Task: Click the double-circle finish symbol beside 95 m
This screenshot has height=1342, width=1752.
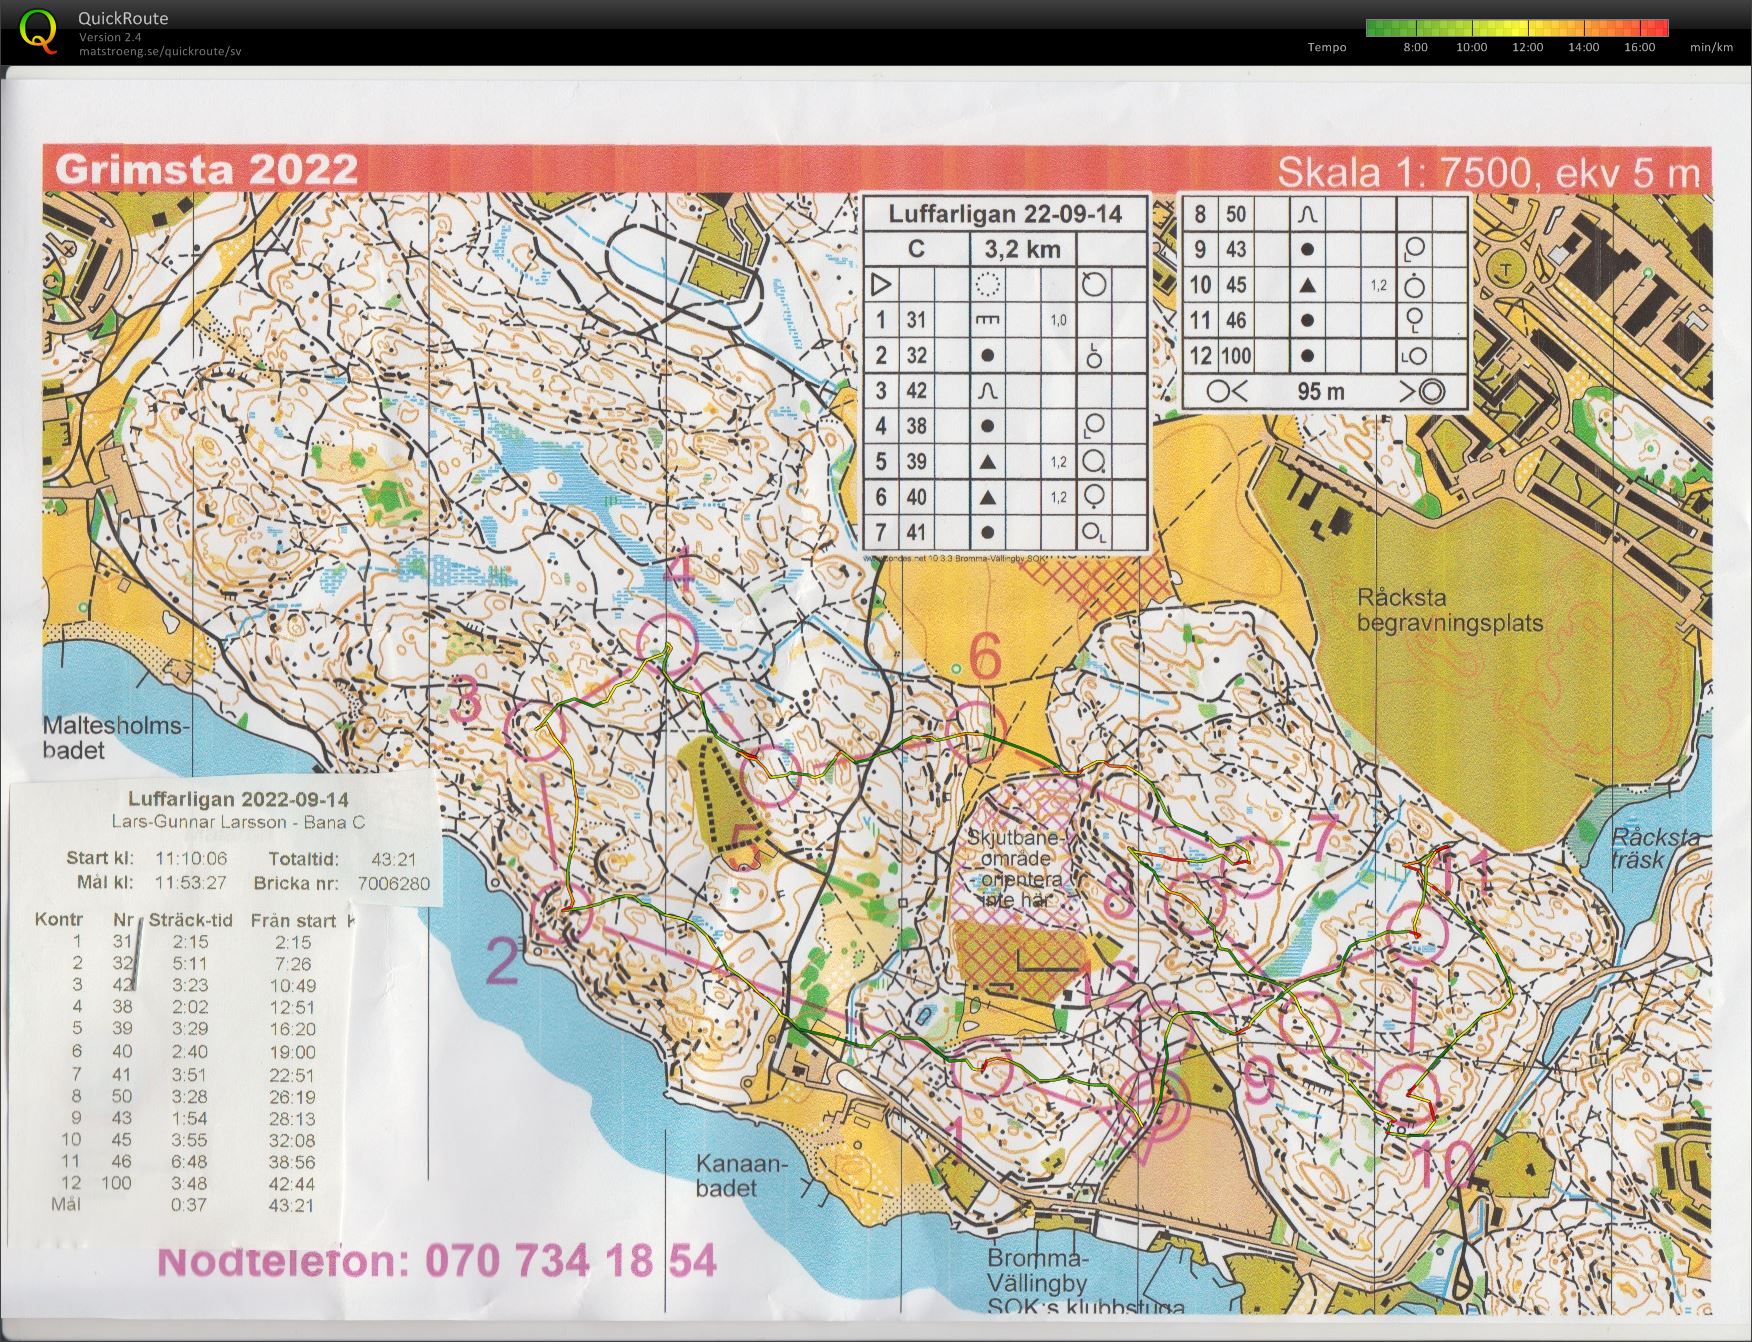Action: pyautogui.click(x=1430, y=391)
